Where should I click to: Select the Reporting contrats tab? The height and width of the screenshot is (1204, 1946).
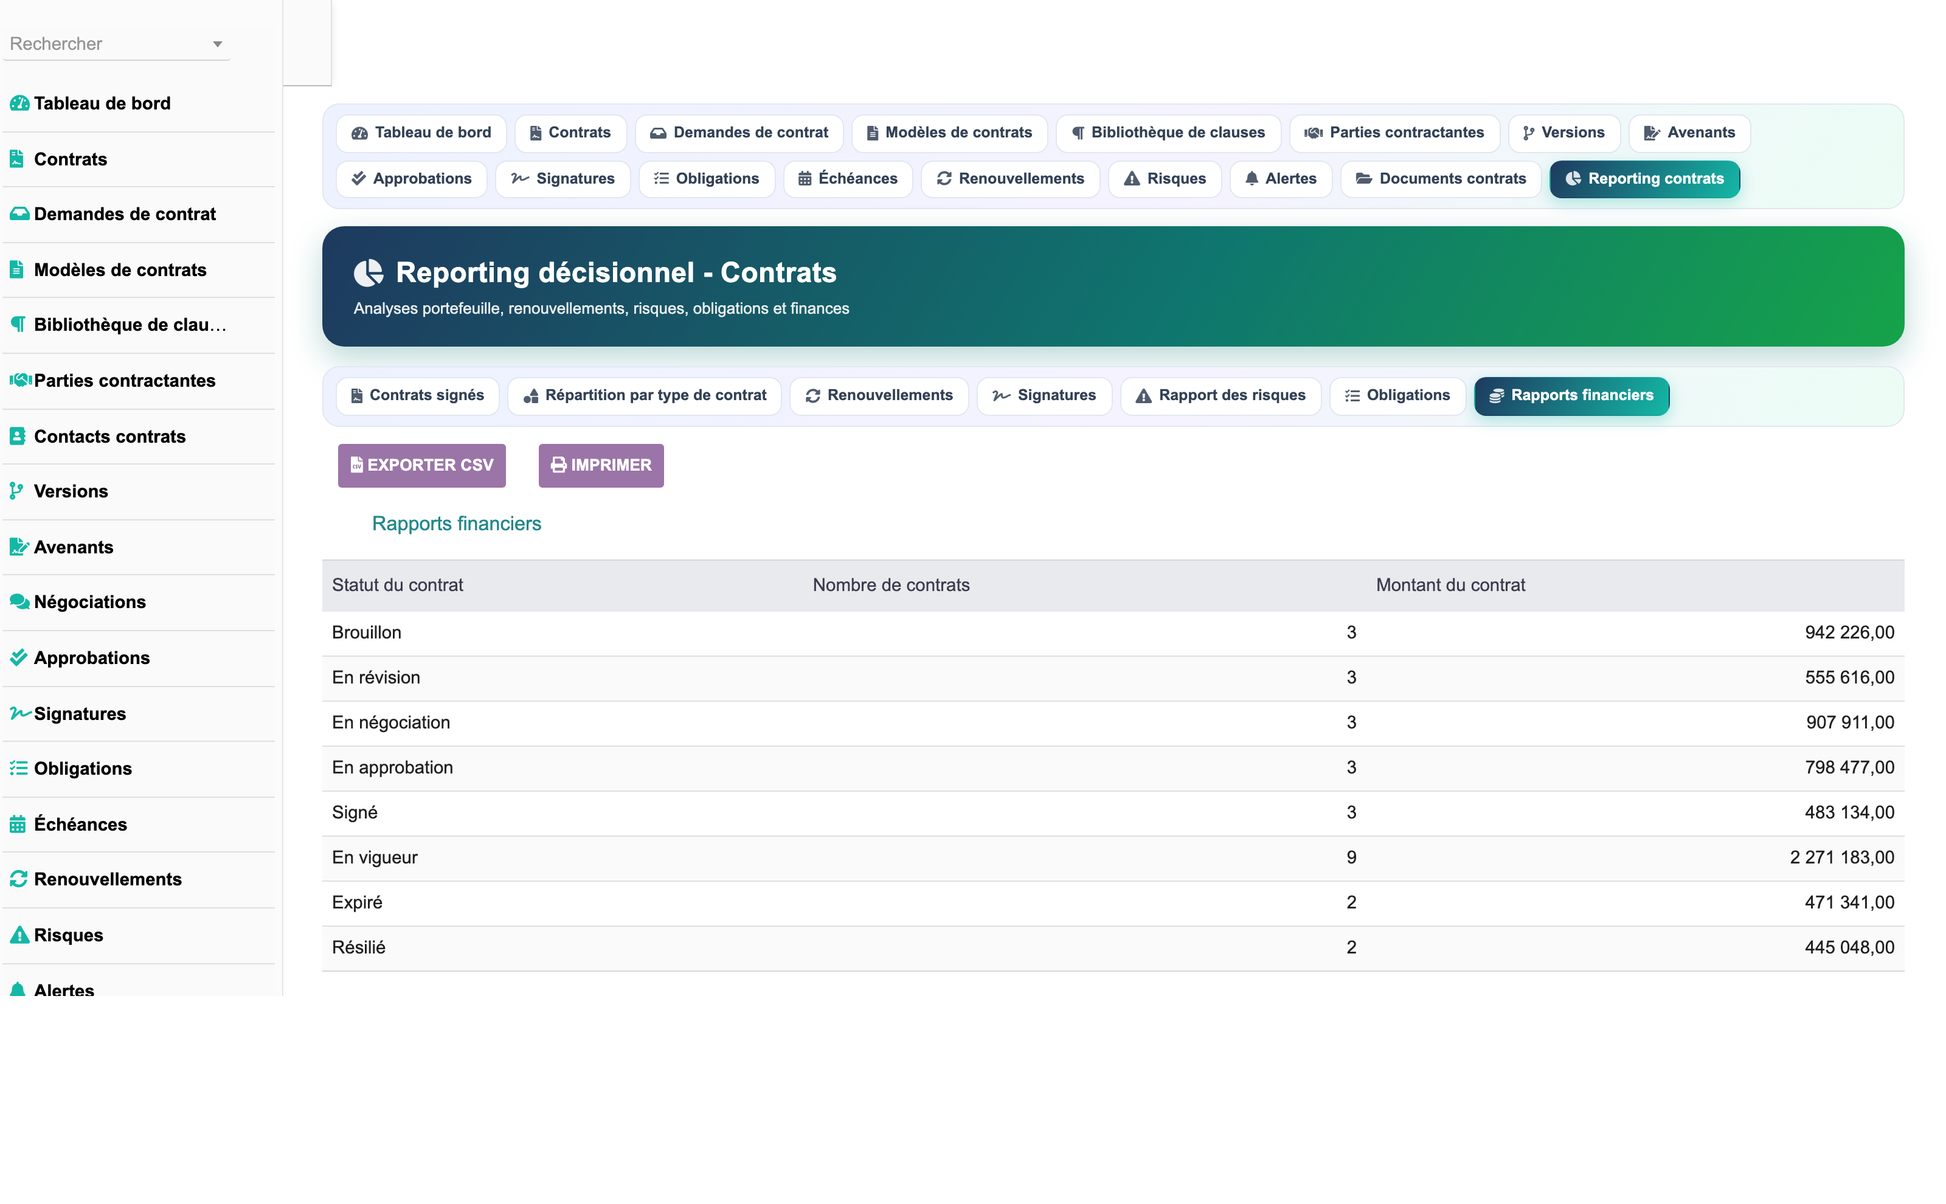click(1645, 179)
